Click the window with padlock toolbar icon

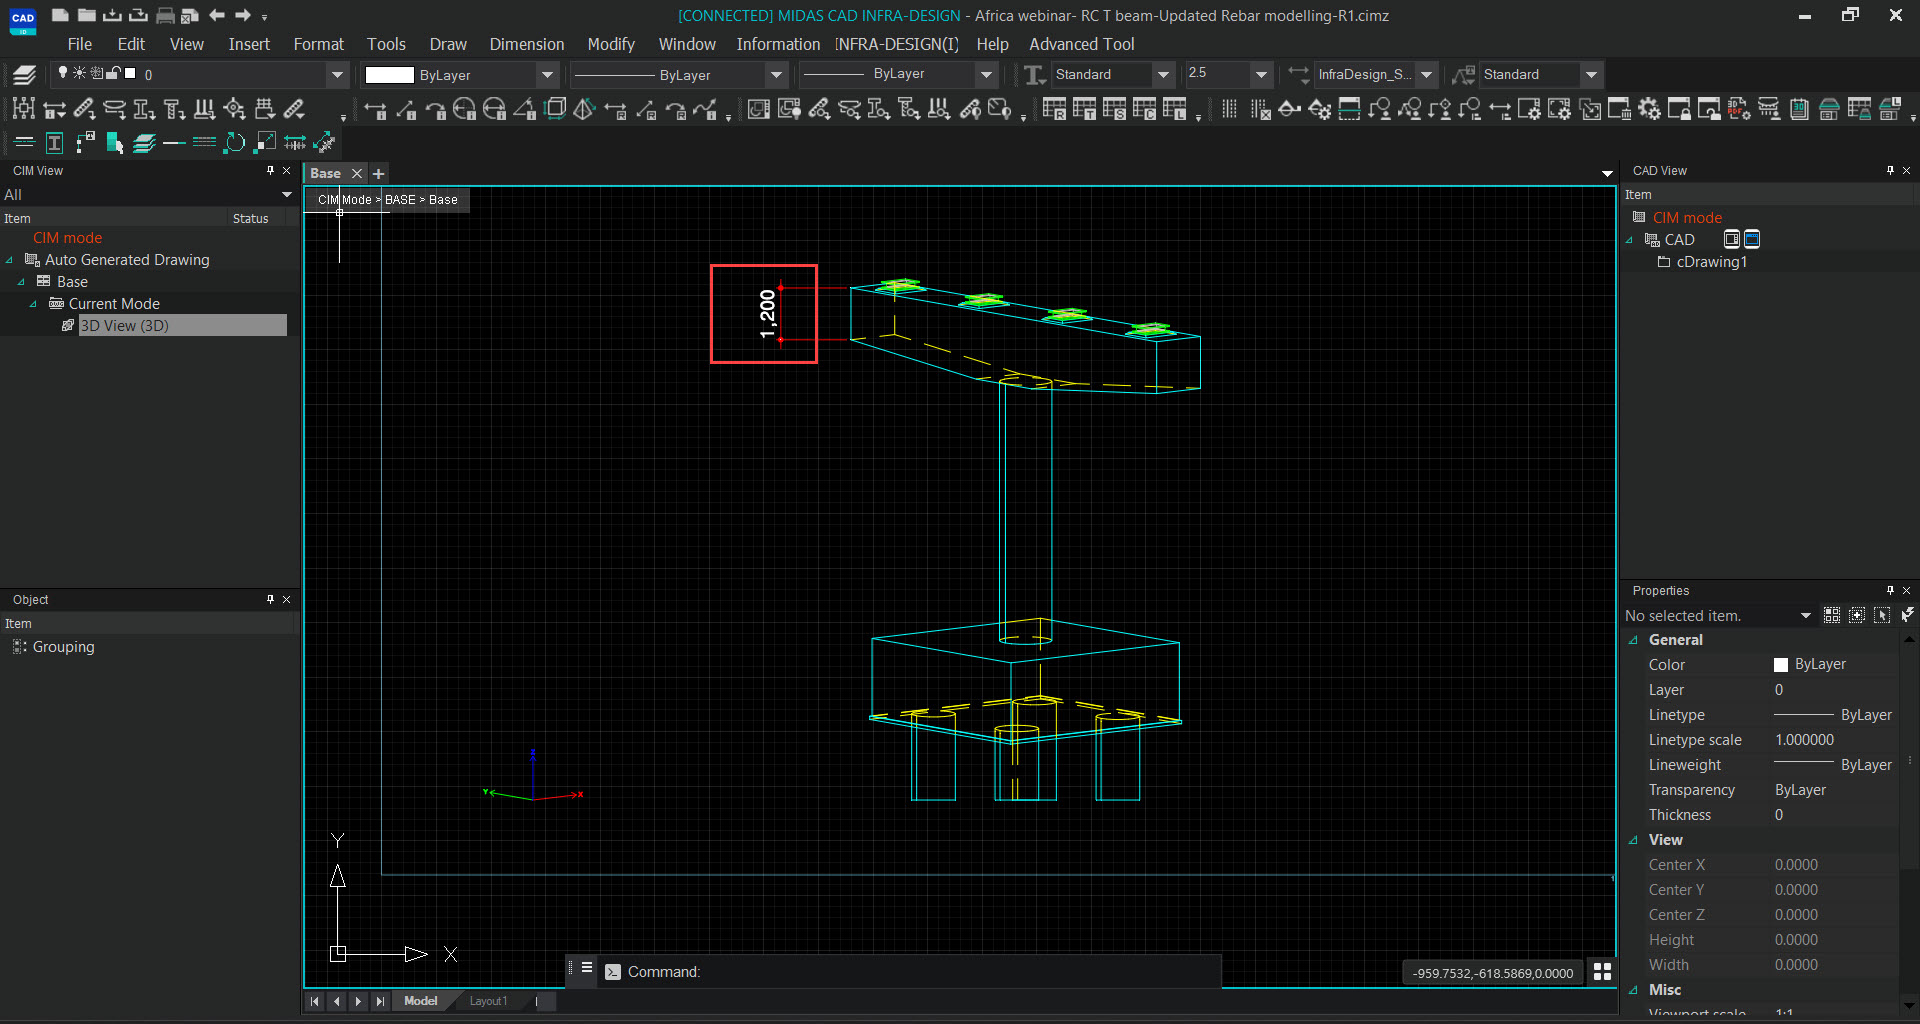1680,109
